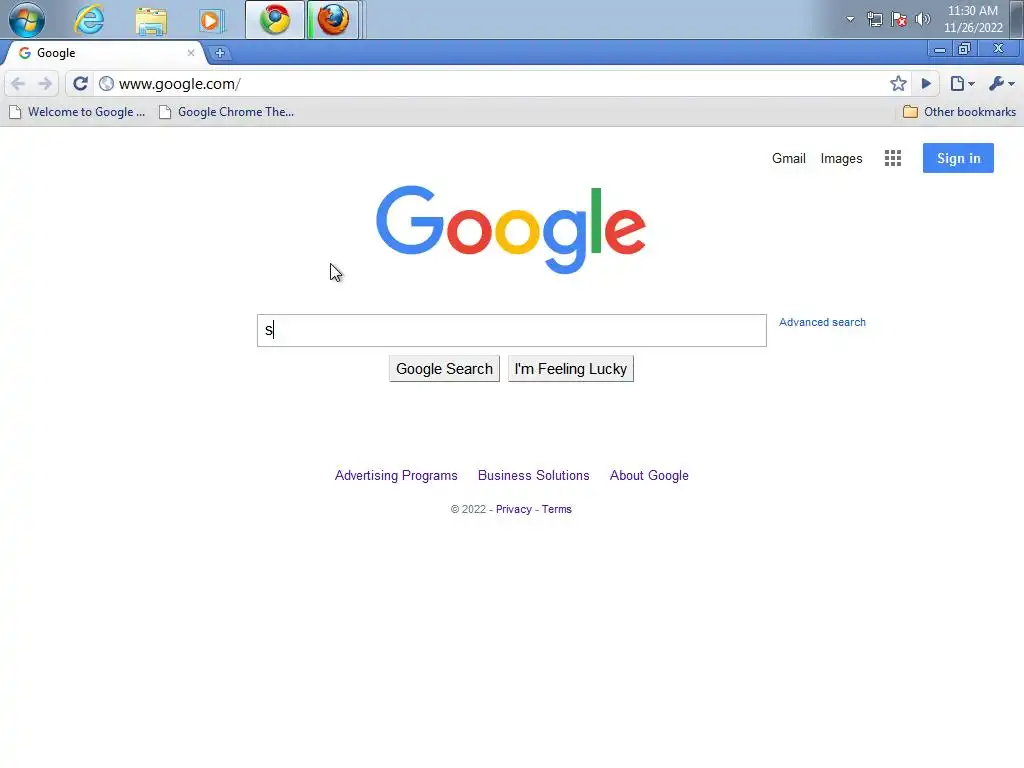Open Windows Explorer from the taskbar
This screenshot has width=1024, height=768.
pos(151,20)
